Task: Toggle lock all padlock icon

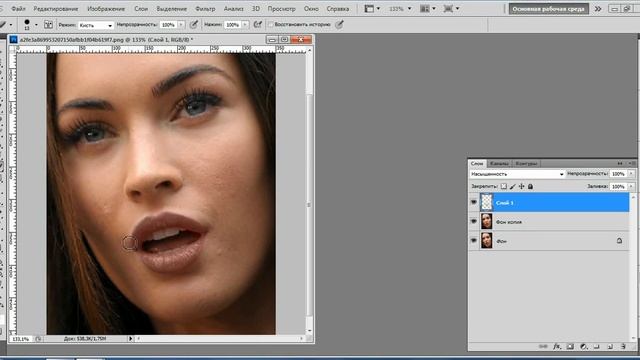Action: coord(530,187)
